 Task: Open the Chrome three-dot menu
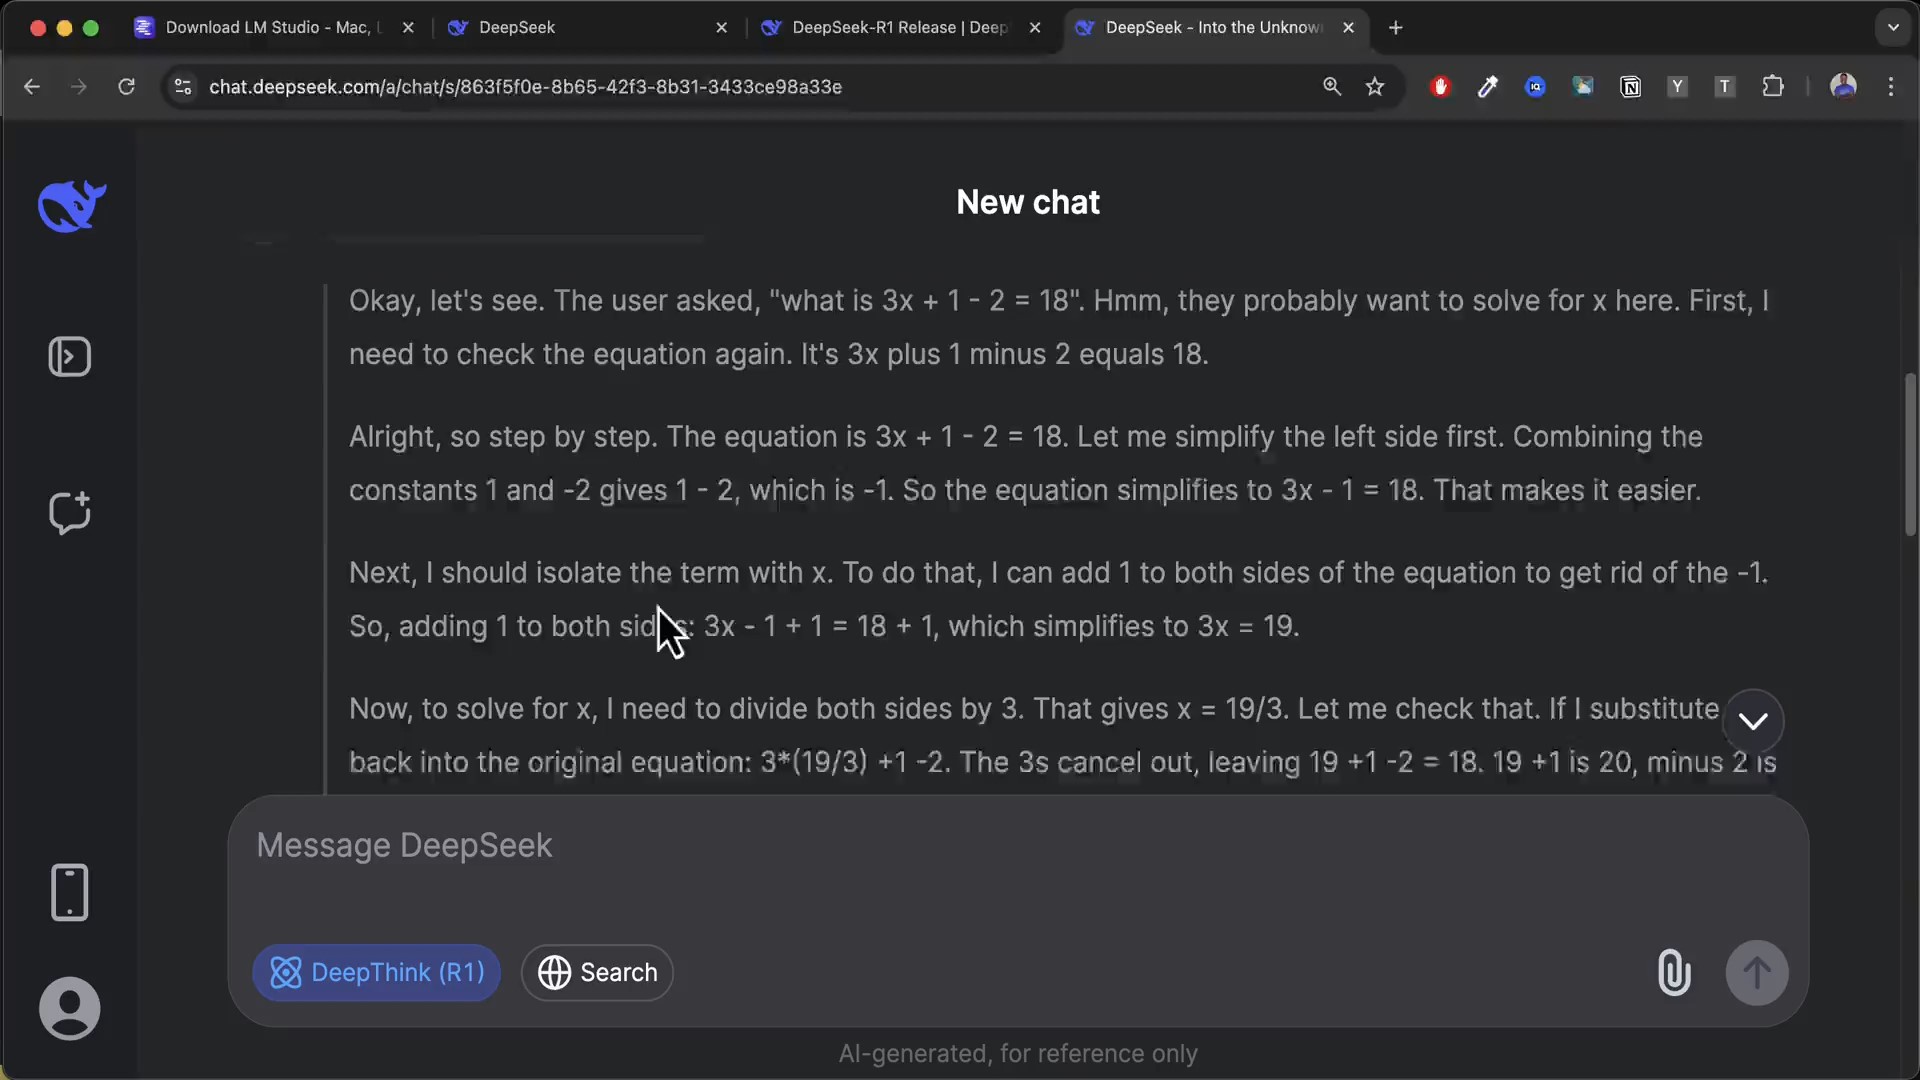tap(1890, 87)
